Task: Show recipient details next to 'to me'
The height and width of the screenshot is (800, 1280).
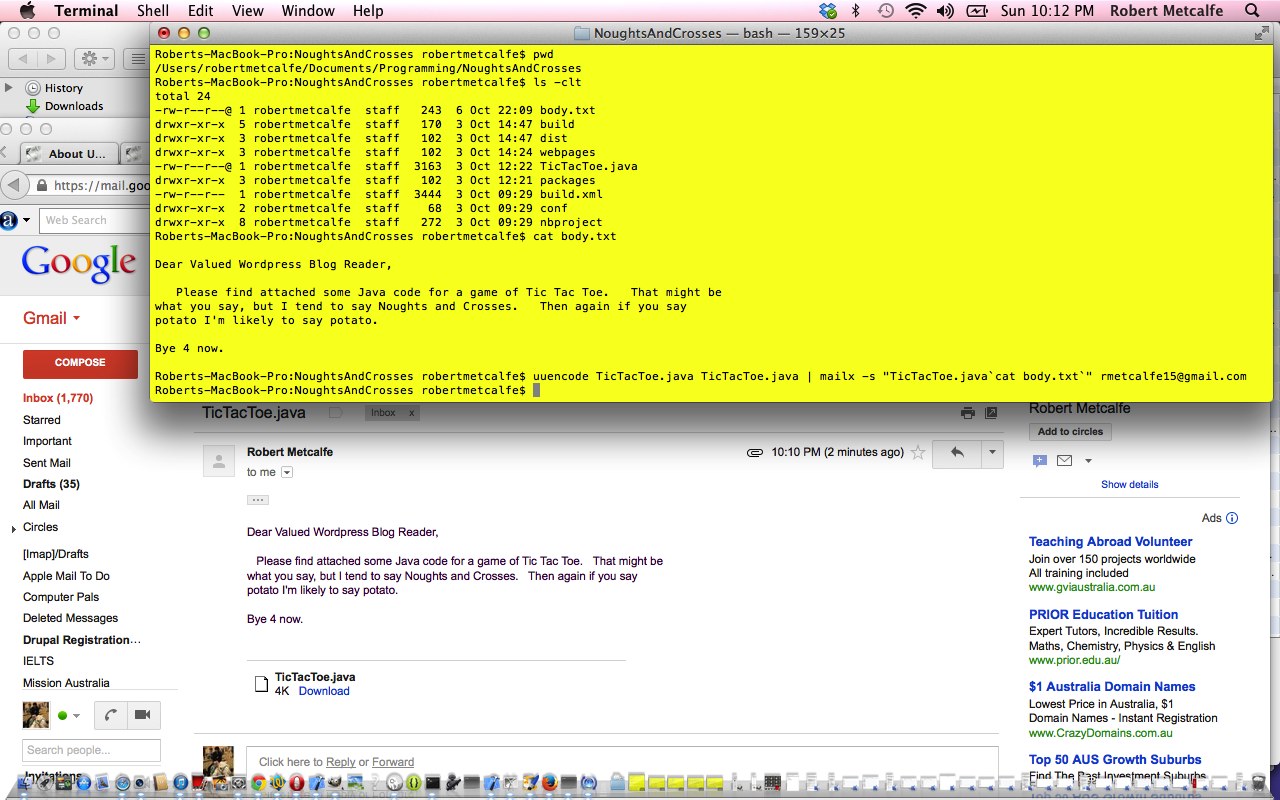Action: (x=287, y=472)
